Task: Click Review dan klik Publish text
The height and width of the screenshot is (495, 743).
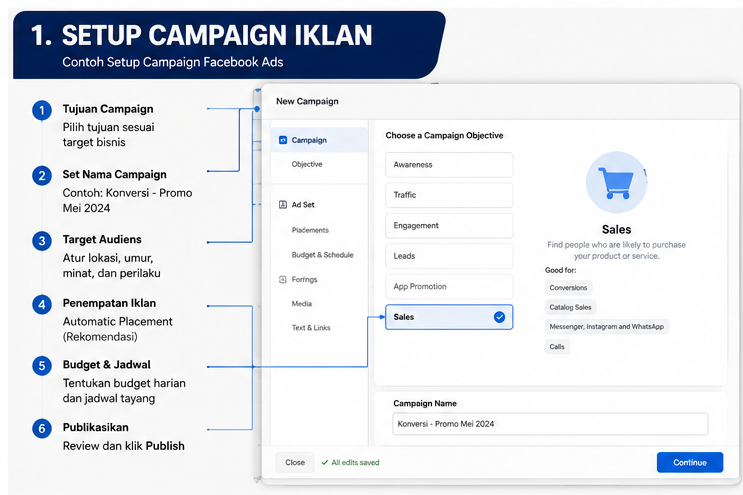Action: click(124, 446)
